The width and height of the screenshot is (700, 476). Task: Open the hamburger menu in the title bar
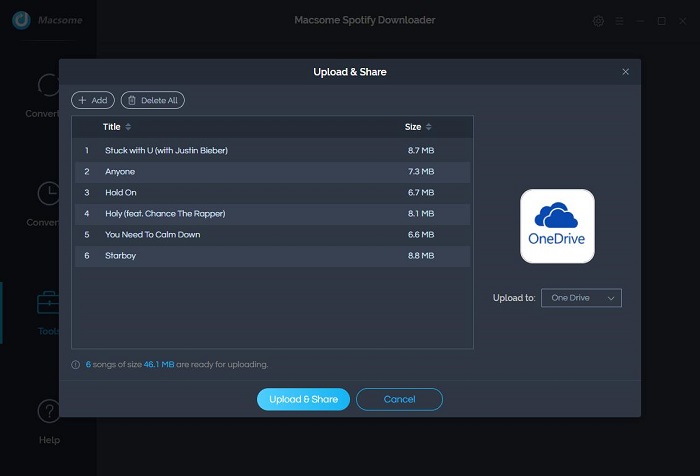(619, 21)
